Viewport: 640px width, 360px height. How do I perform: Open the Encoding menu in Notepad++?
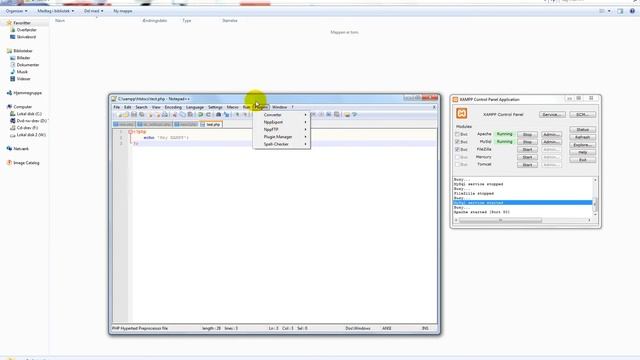coord(173,107)
